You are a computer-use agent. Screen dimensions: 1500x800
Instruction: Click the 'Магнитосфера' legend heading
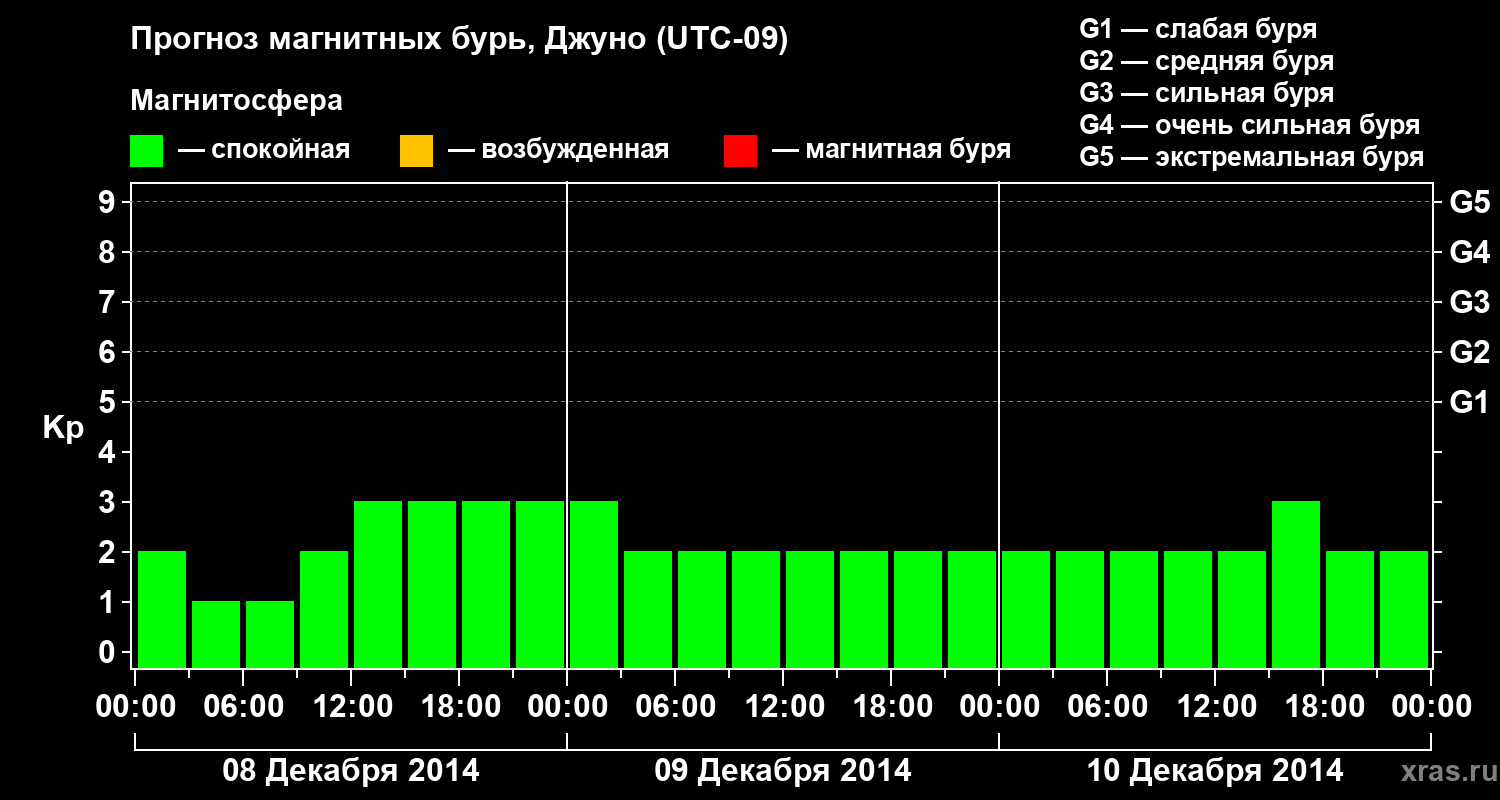click(236, 101)
